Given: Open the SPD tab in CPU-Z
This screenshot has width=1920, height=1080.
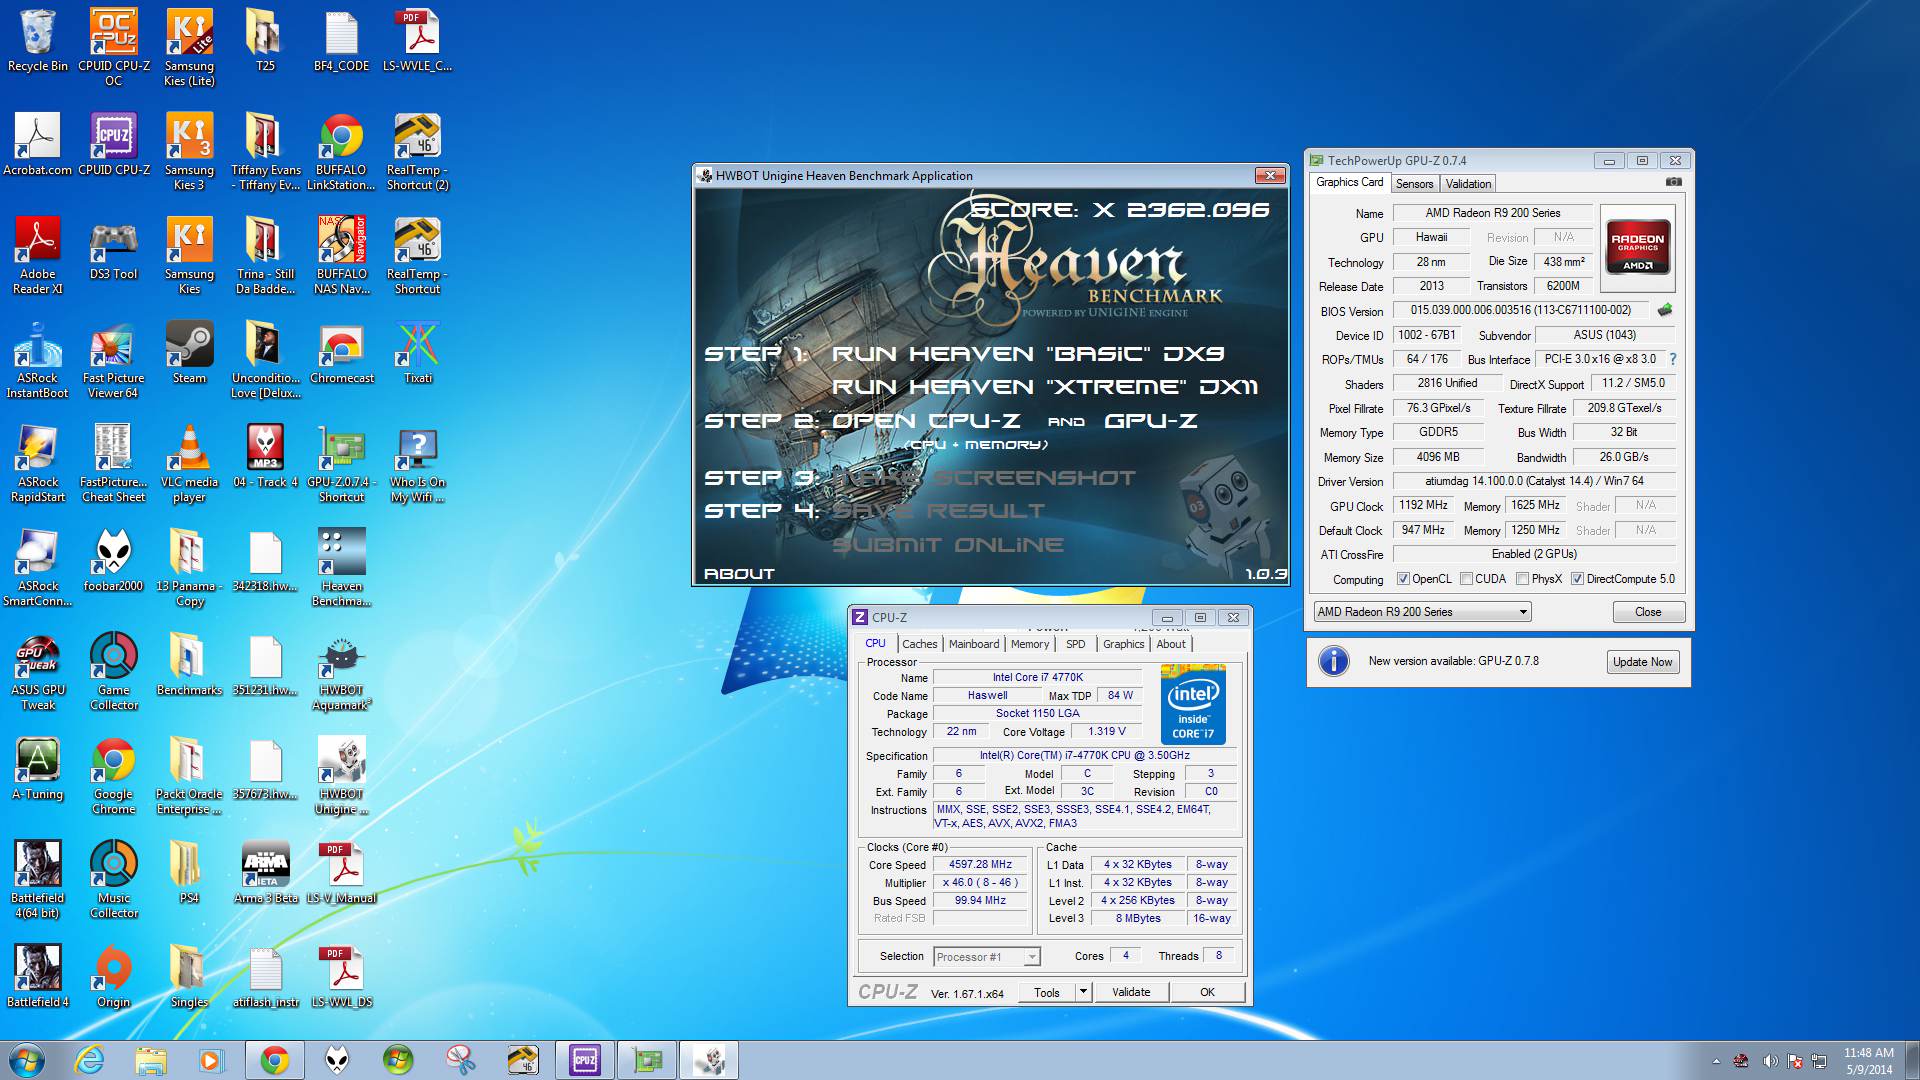Looking at the screenshot, I should 1075,644.
